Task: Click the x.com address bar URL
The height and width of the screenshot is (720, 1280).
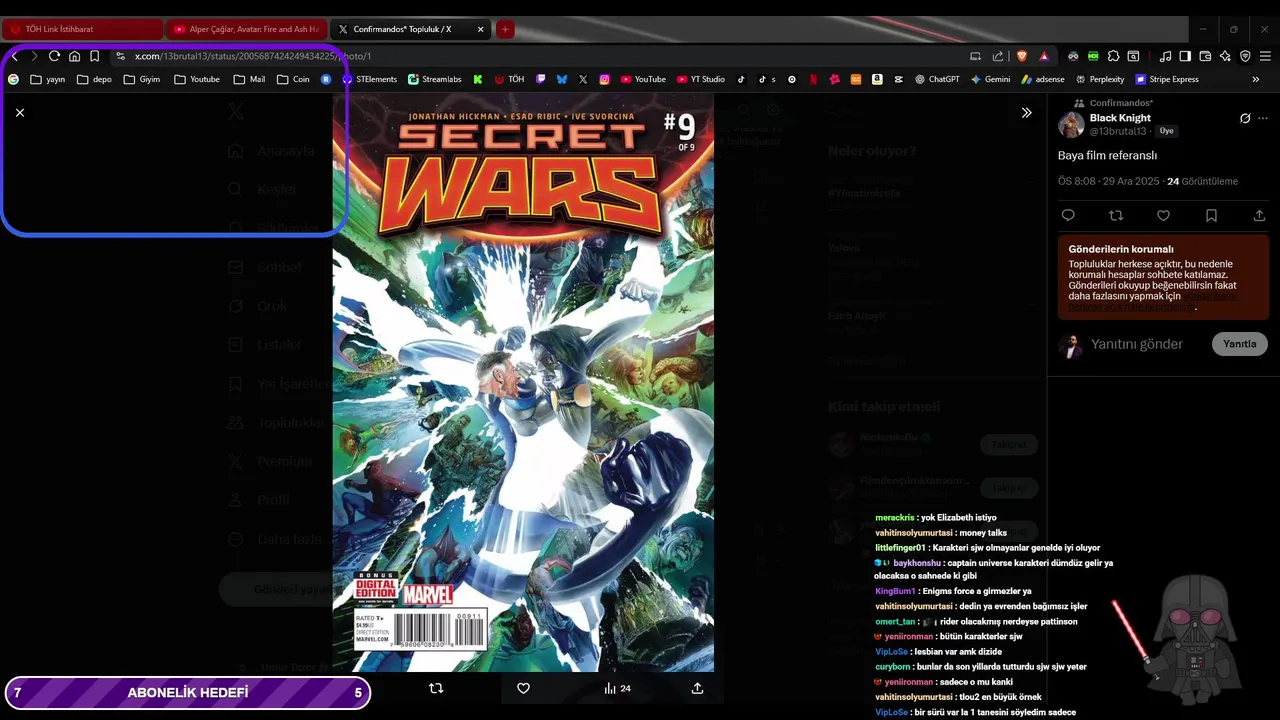Action: [x=253, y=56]
